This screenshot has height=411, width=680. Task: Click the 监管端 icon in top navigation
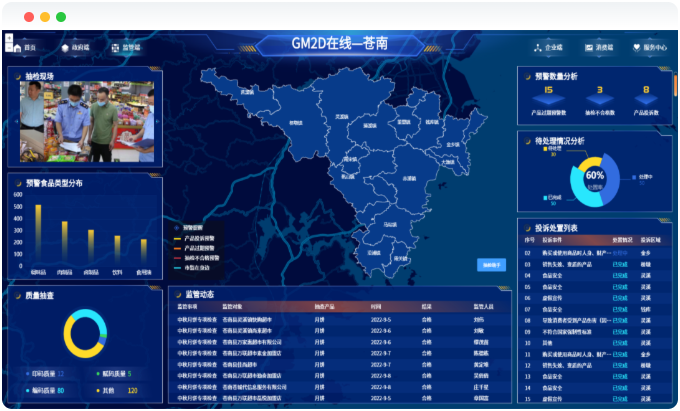[114, 47]
